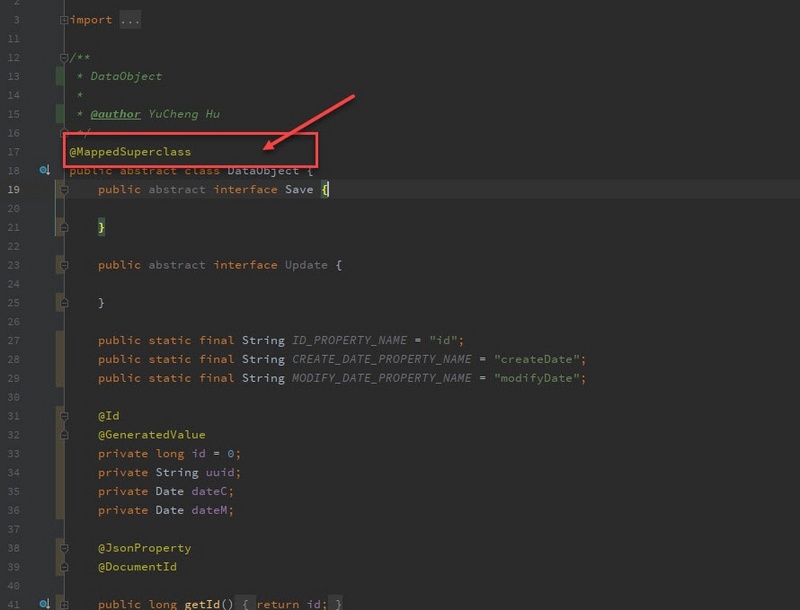Click the 'uuid' field name
Viewport: 800px width, 610px height.
pyautogui.click(x=220, y=472)
